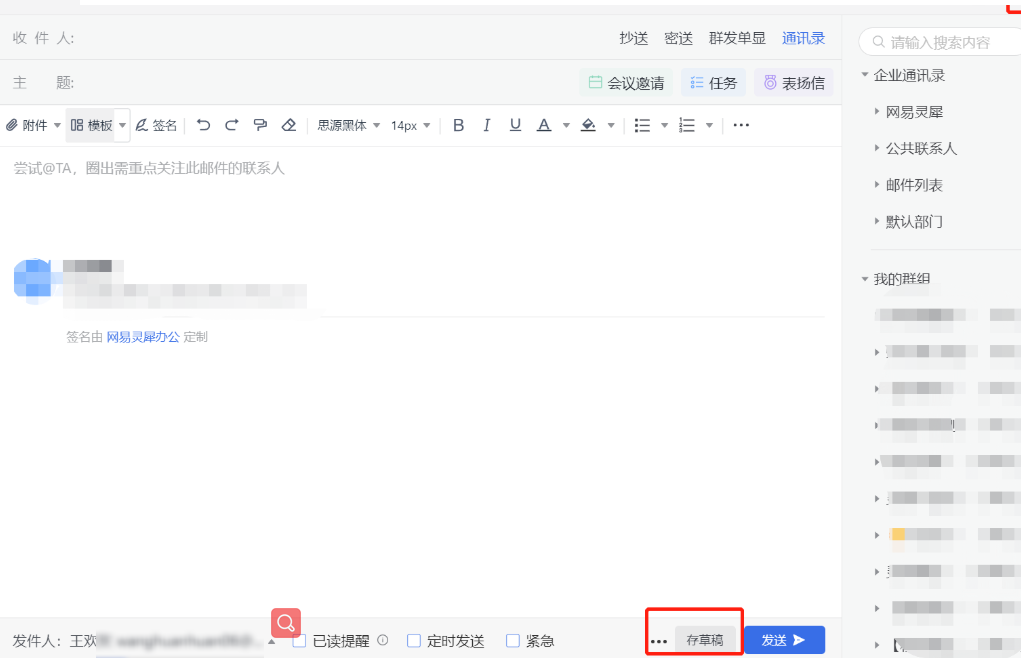
Task: Expand the 公共联系人 tree node
Action: [877, 148]
